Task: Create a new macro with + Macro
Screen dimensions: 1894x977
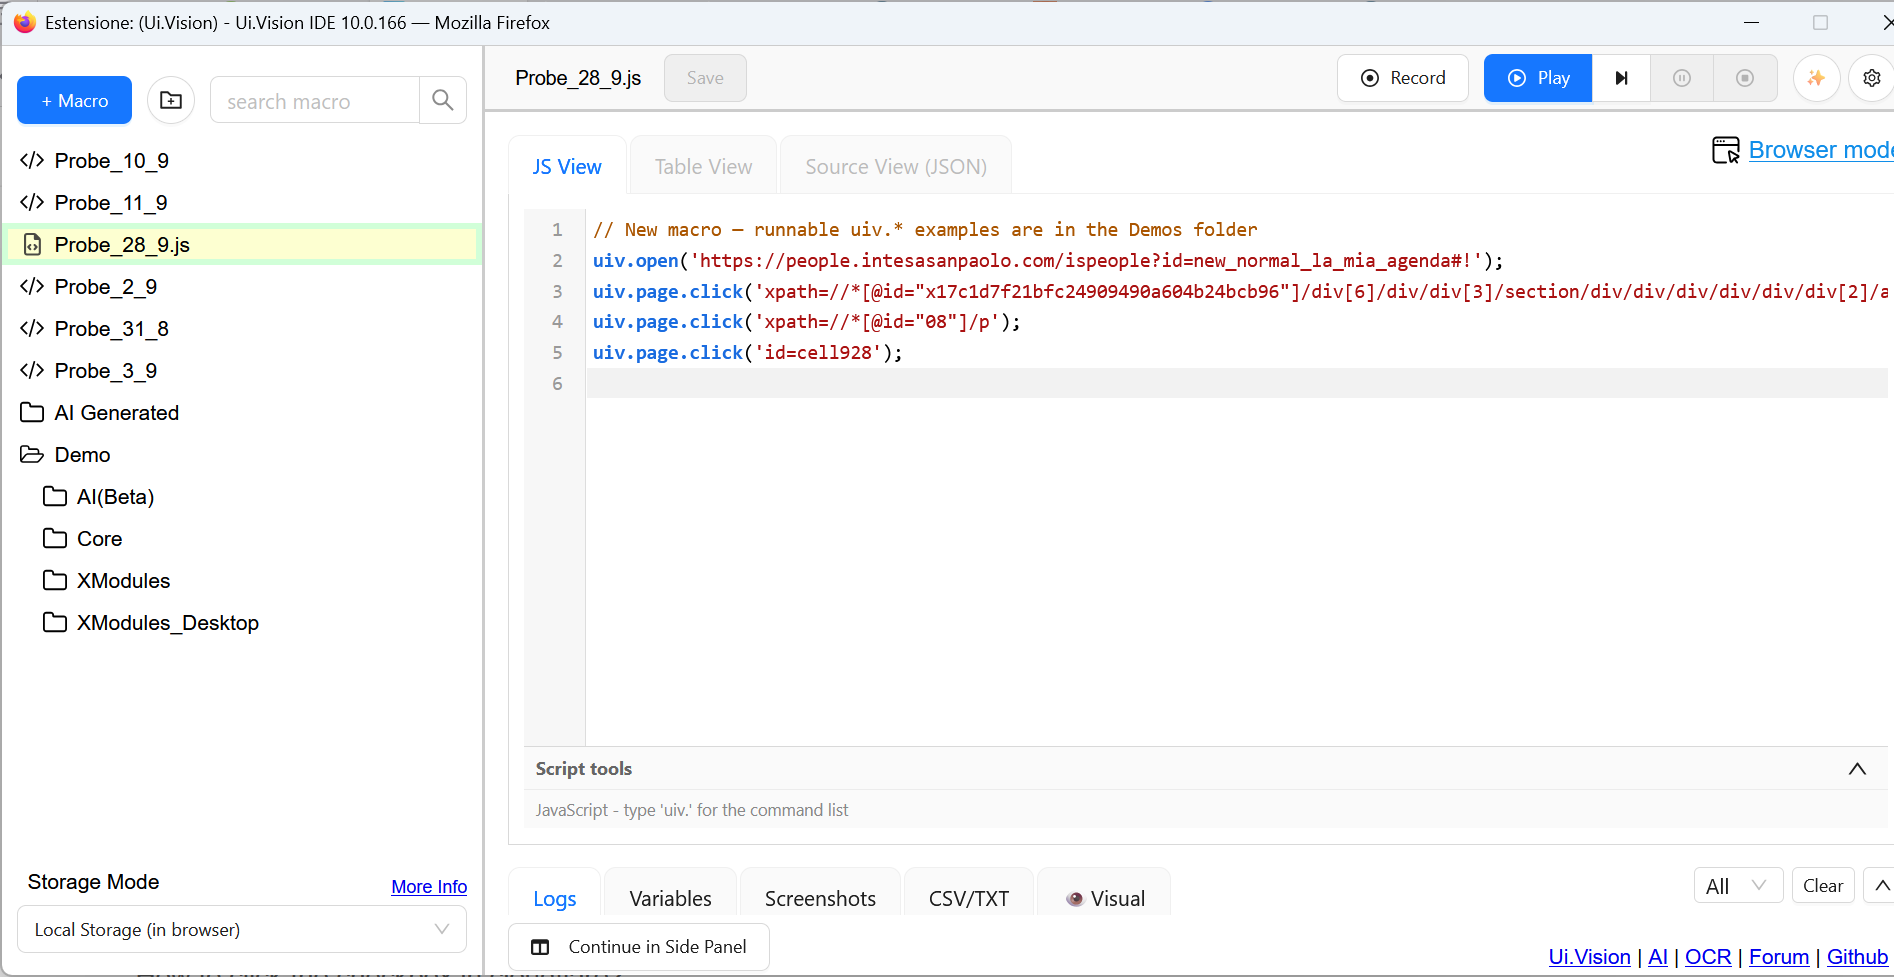Action: (x=74, y=100)
